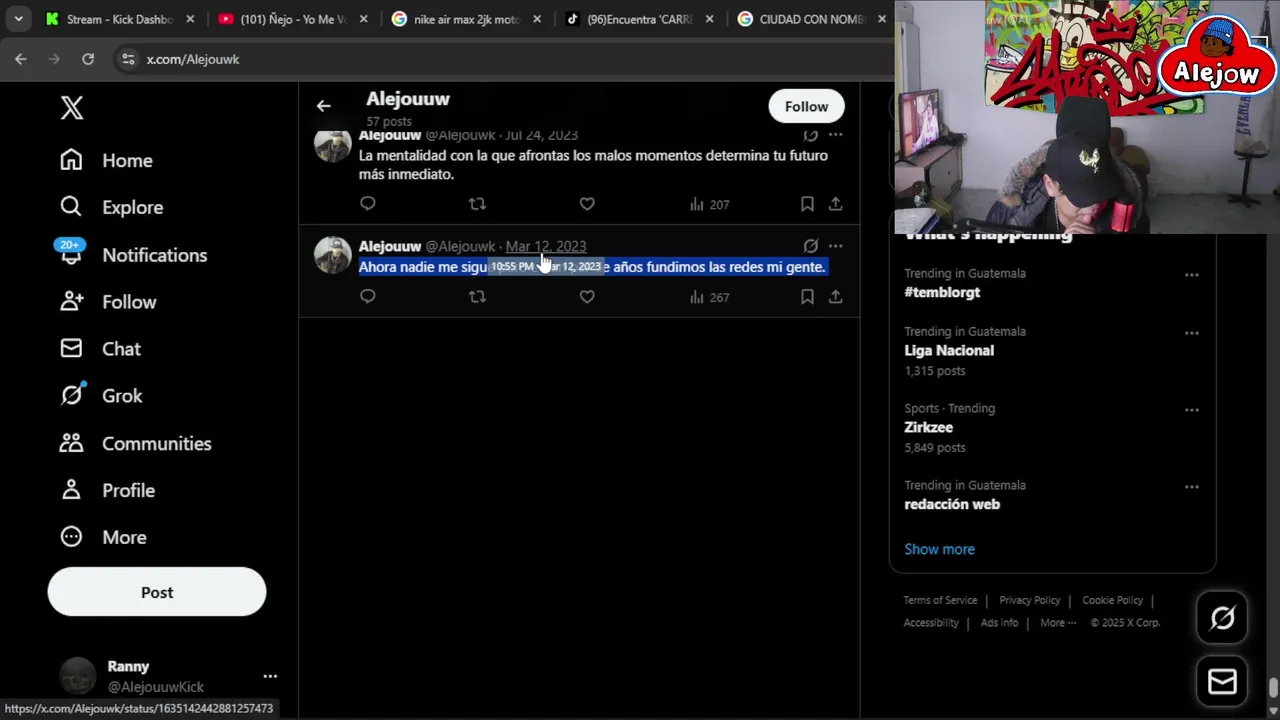The image size is (1280, 720).
Task: Open options for #temblorgt trend
Action: click(1191, 275)
